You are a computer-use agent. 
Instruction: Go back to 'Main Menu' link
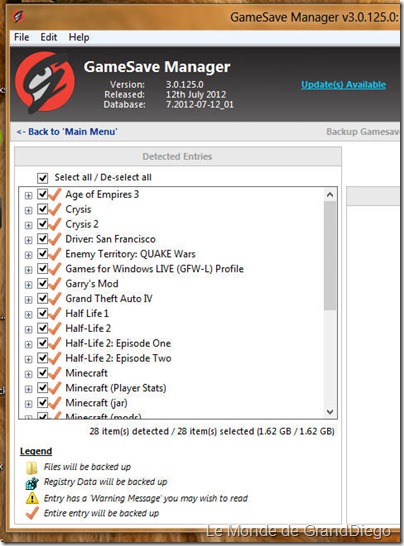67,132
